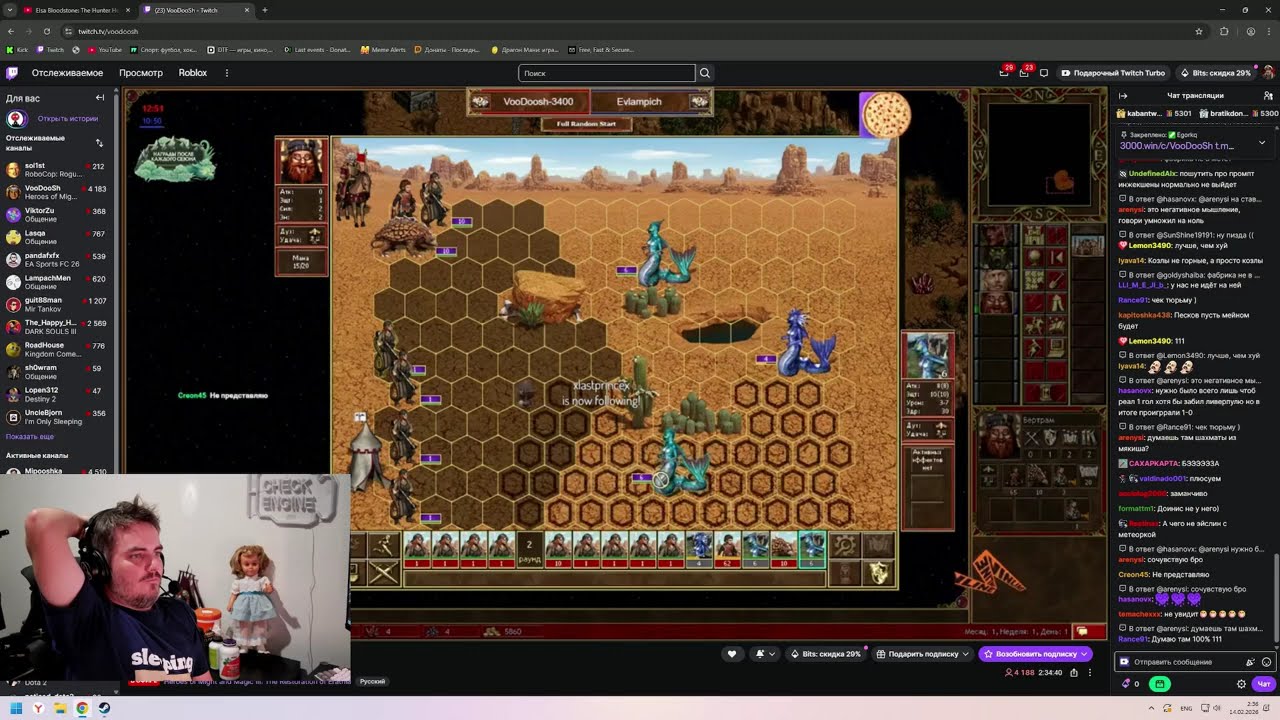Open the browser tab search dropdown
1280x720 pixels.
pos(11,10)
